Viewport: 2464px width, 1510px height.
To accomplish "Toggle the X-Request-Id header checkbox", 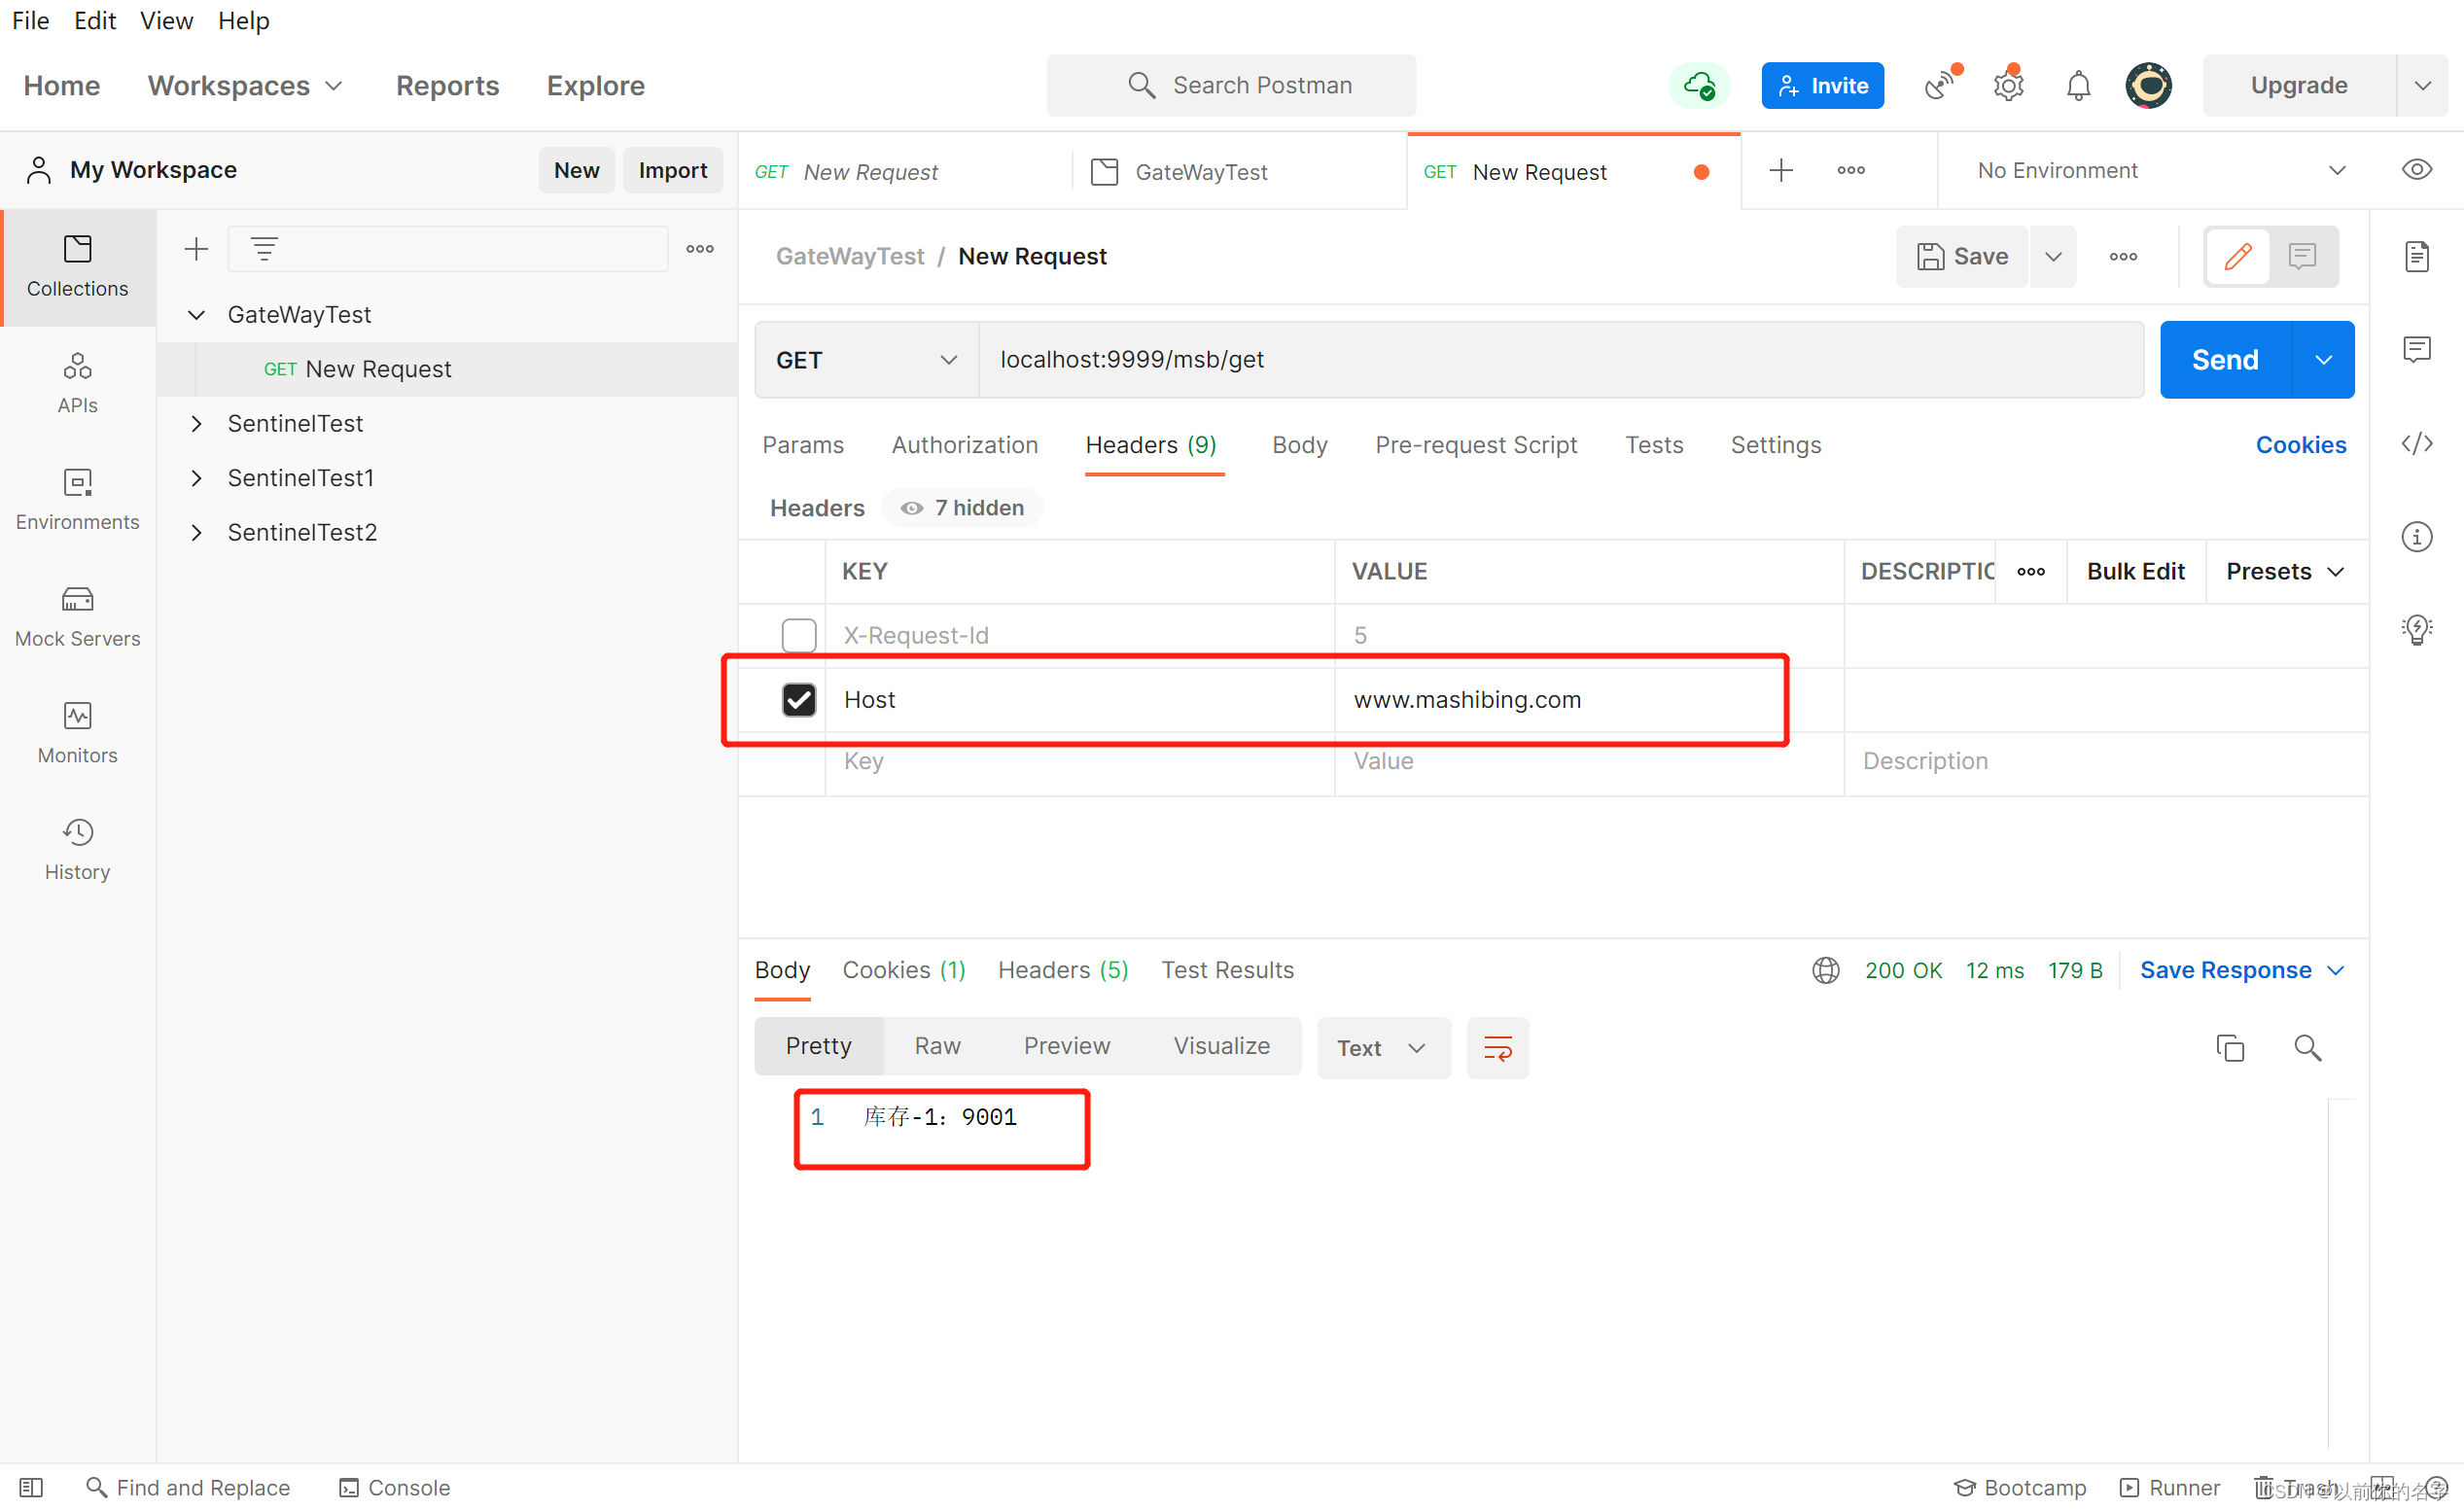I will pos(797,635).
